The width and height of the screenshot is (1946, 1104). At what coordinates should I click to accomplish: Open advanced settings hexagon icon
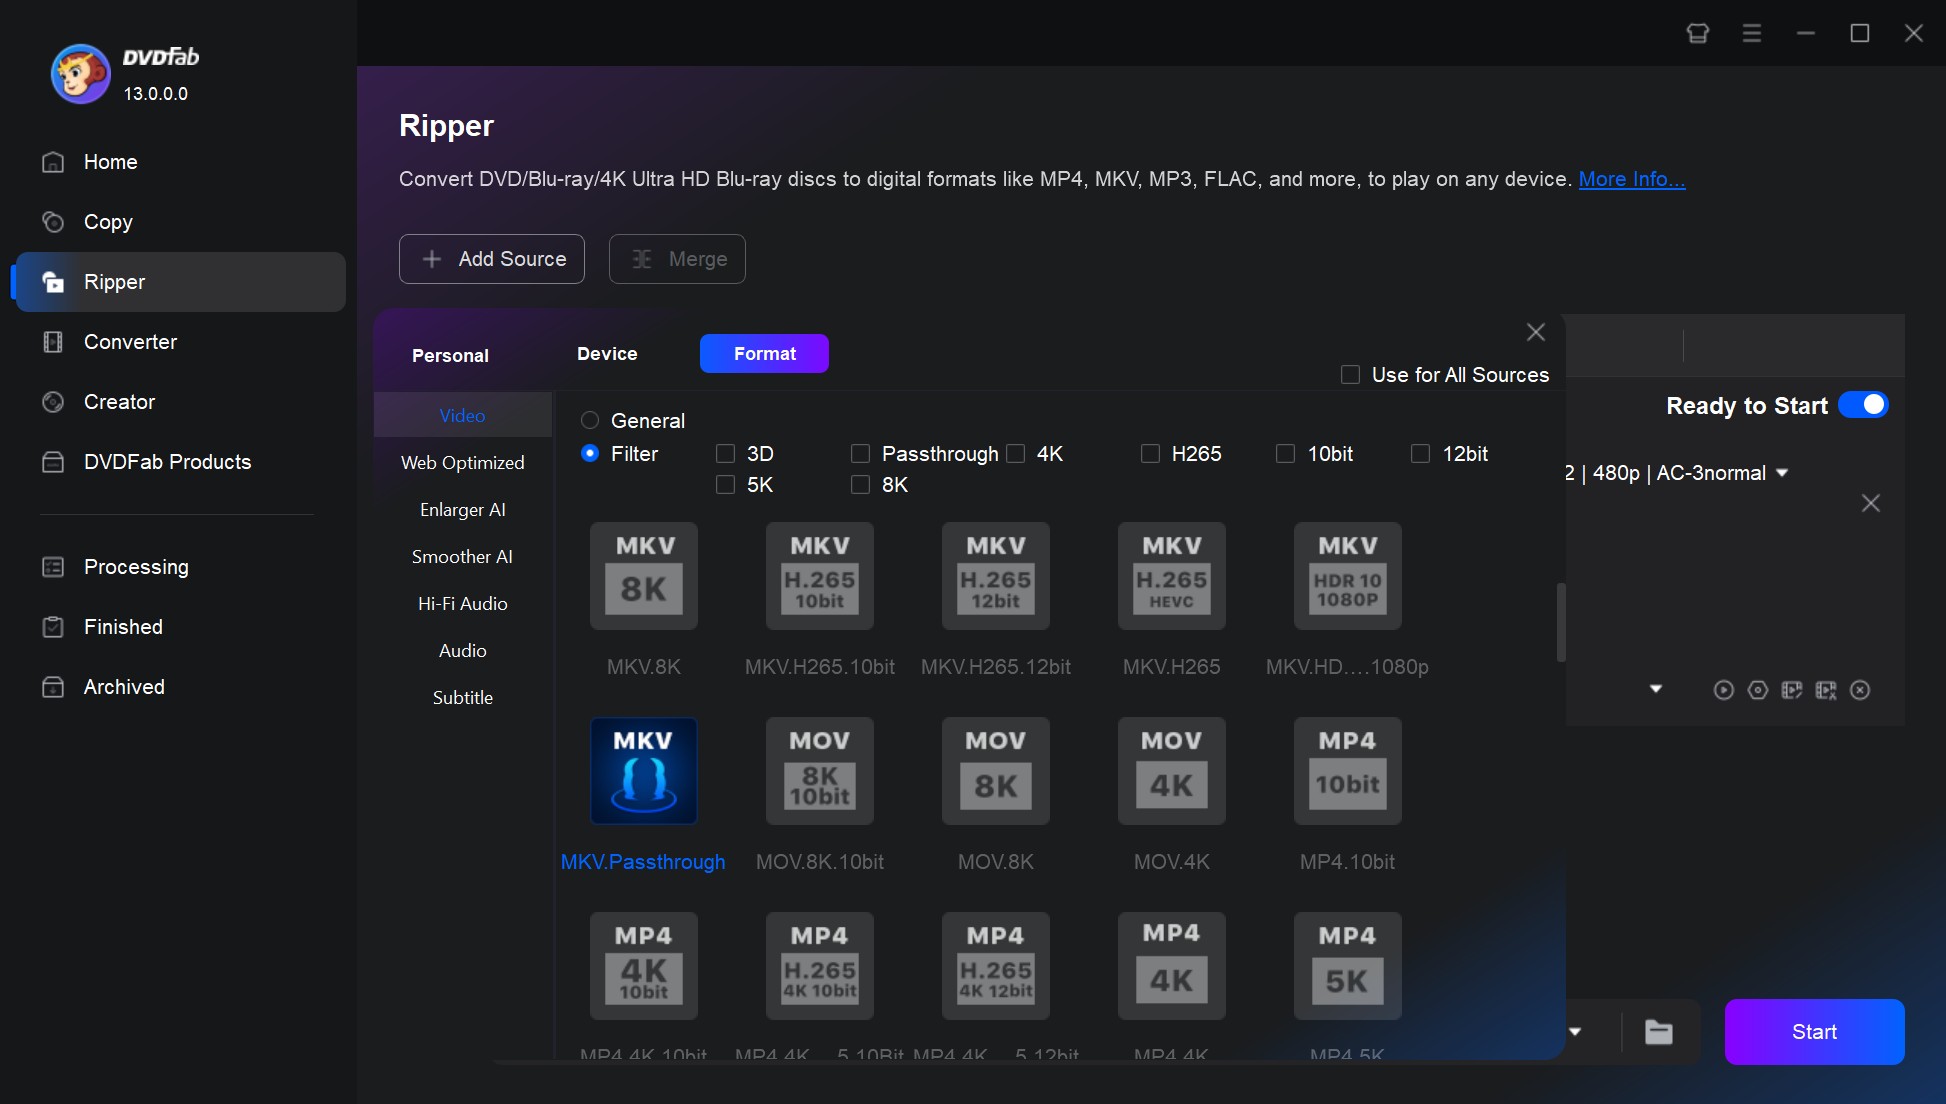click(1758, 690)
